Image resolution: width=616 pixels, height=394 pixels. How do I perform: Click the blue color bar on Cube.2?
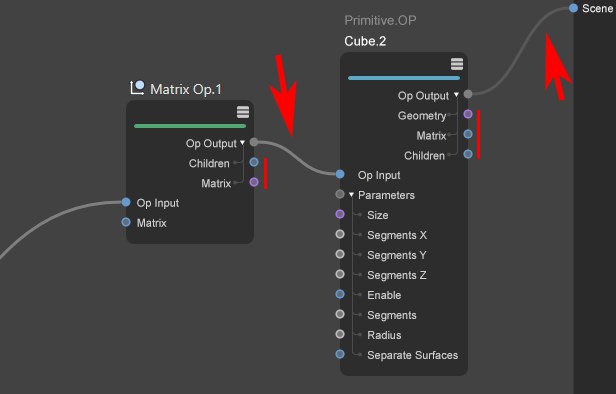click(x=404, y=78)
